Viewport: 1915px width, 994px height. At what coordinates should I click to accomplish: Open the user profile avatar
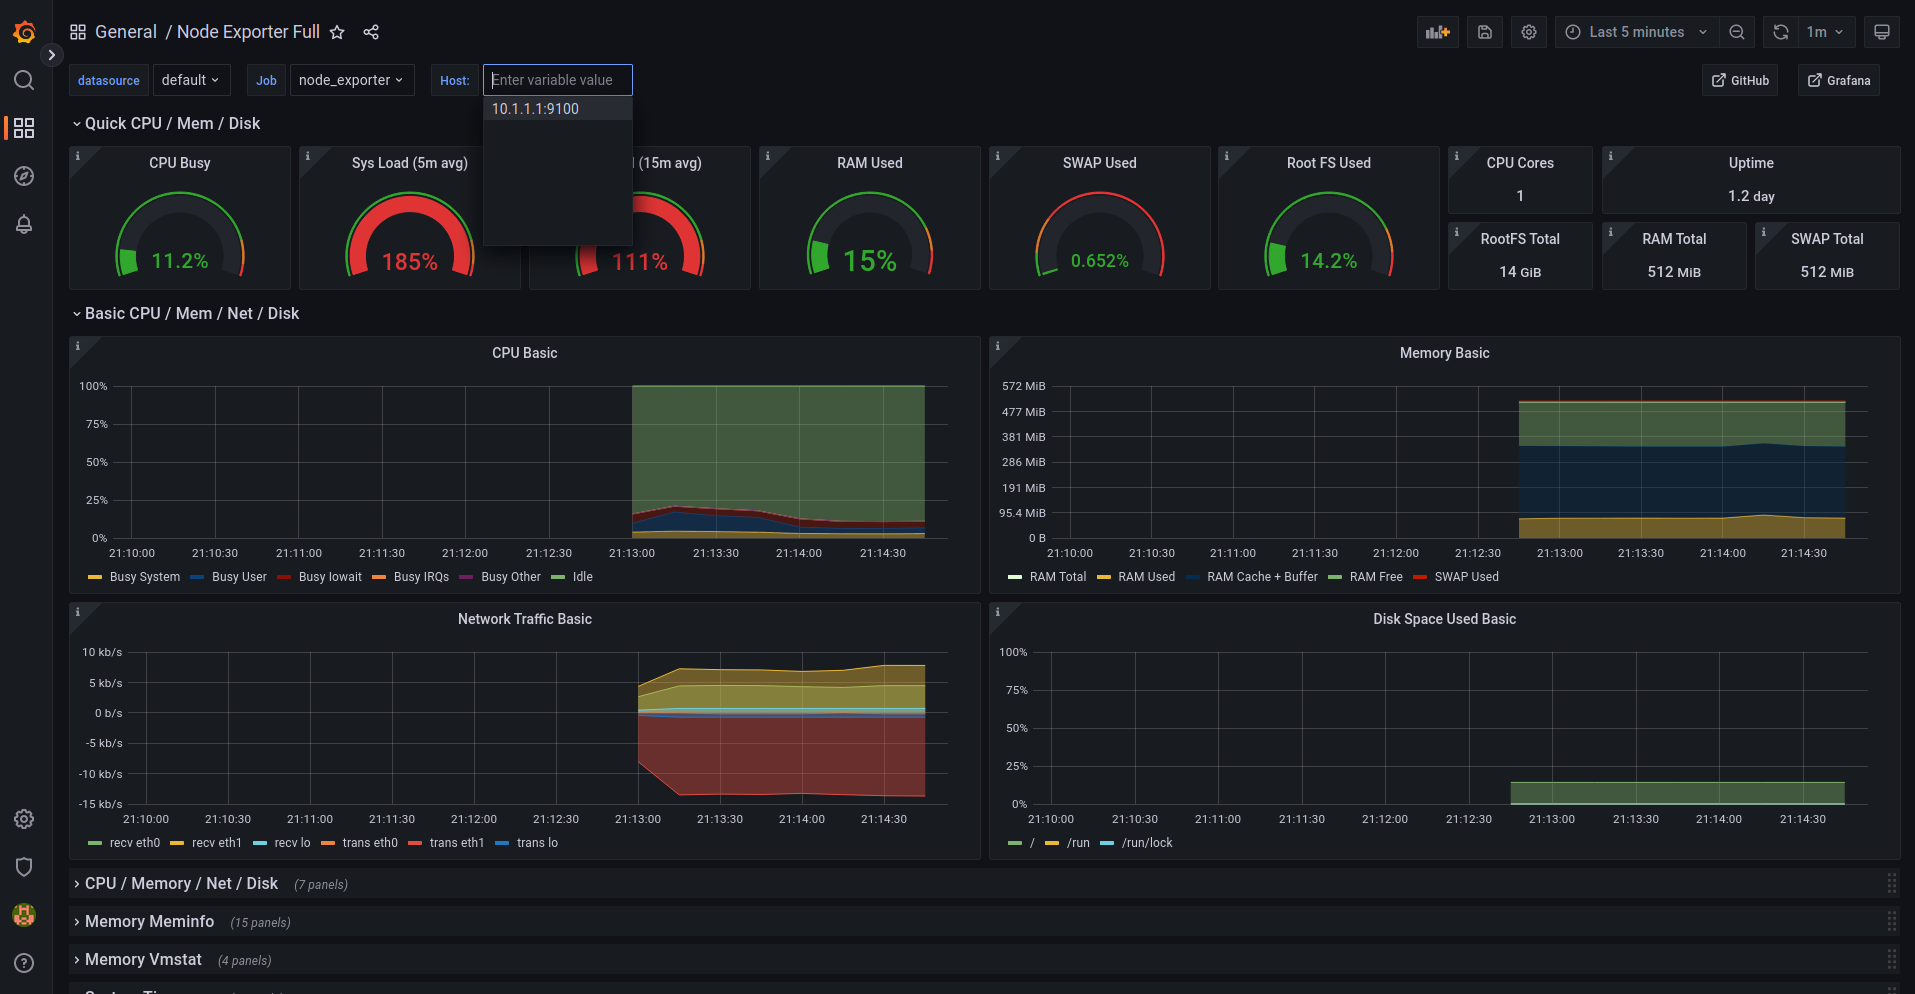point(24,915)
